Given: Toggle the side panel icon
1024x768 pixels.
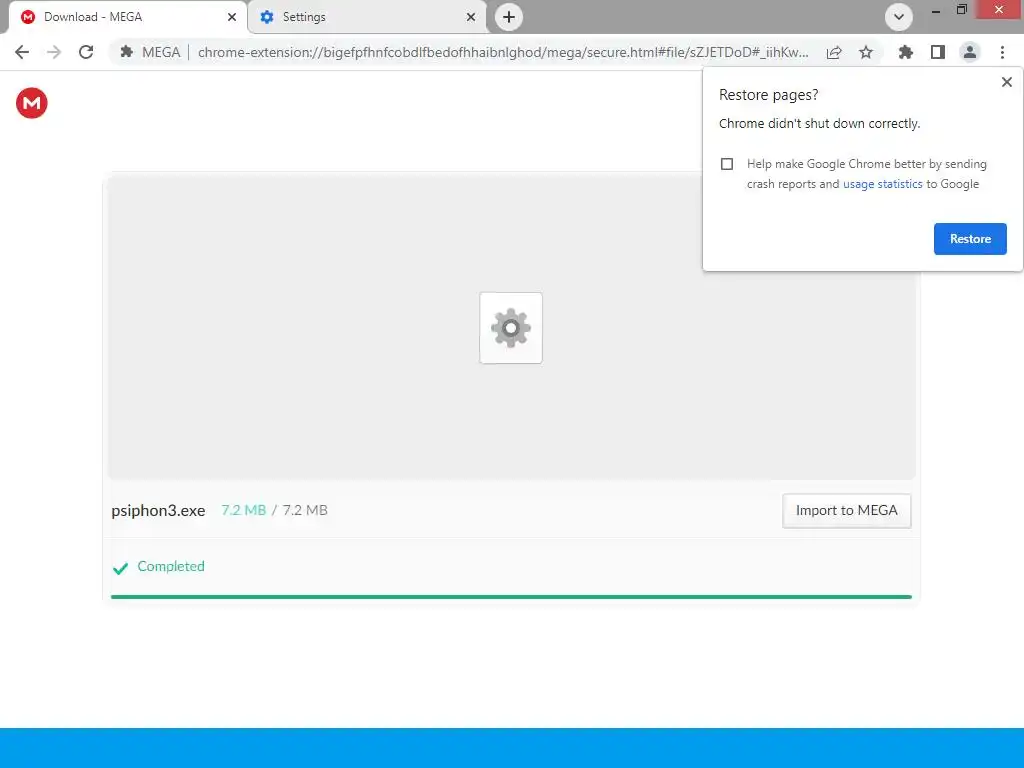Looking at the screenshot, I should (x=938, y=52).
